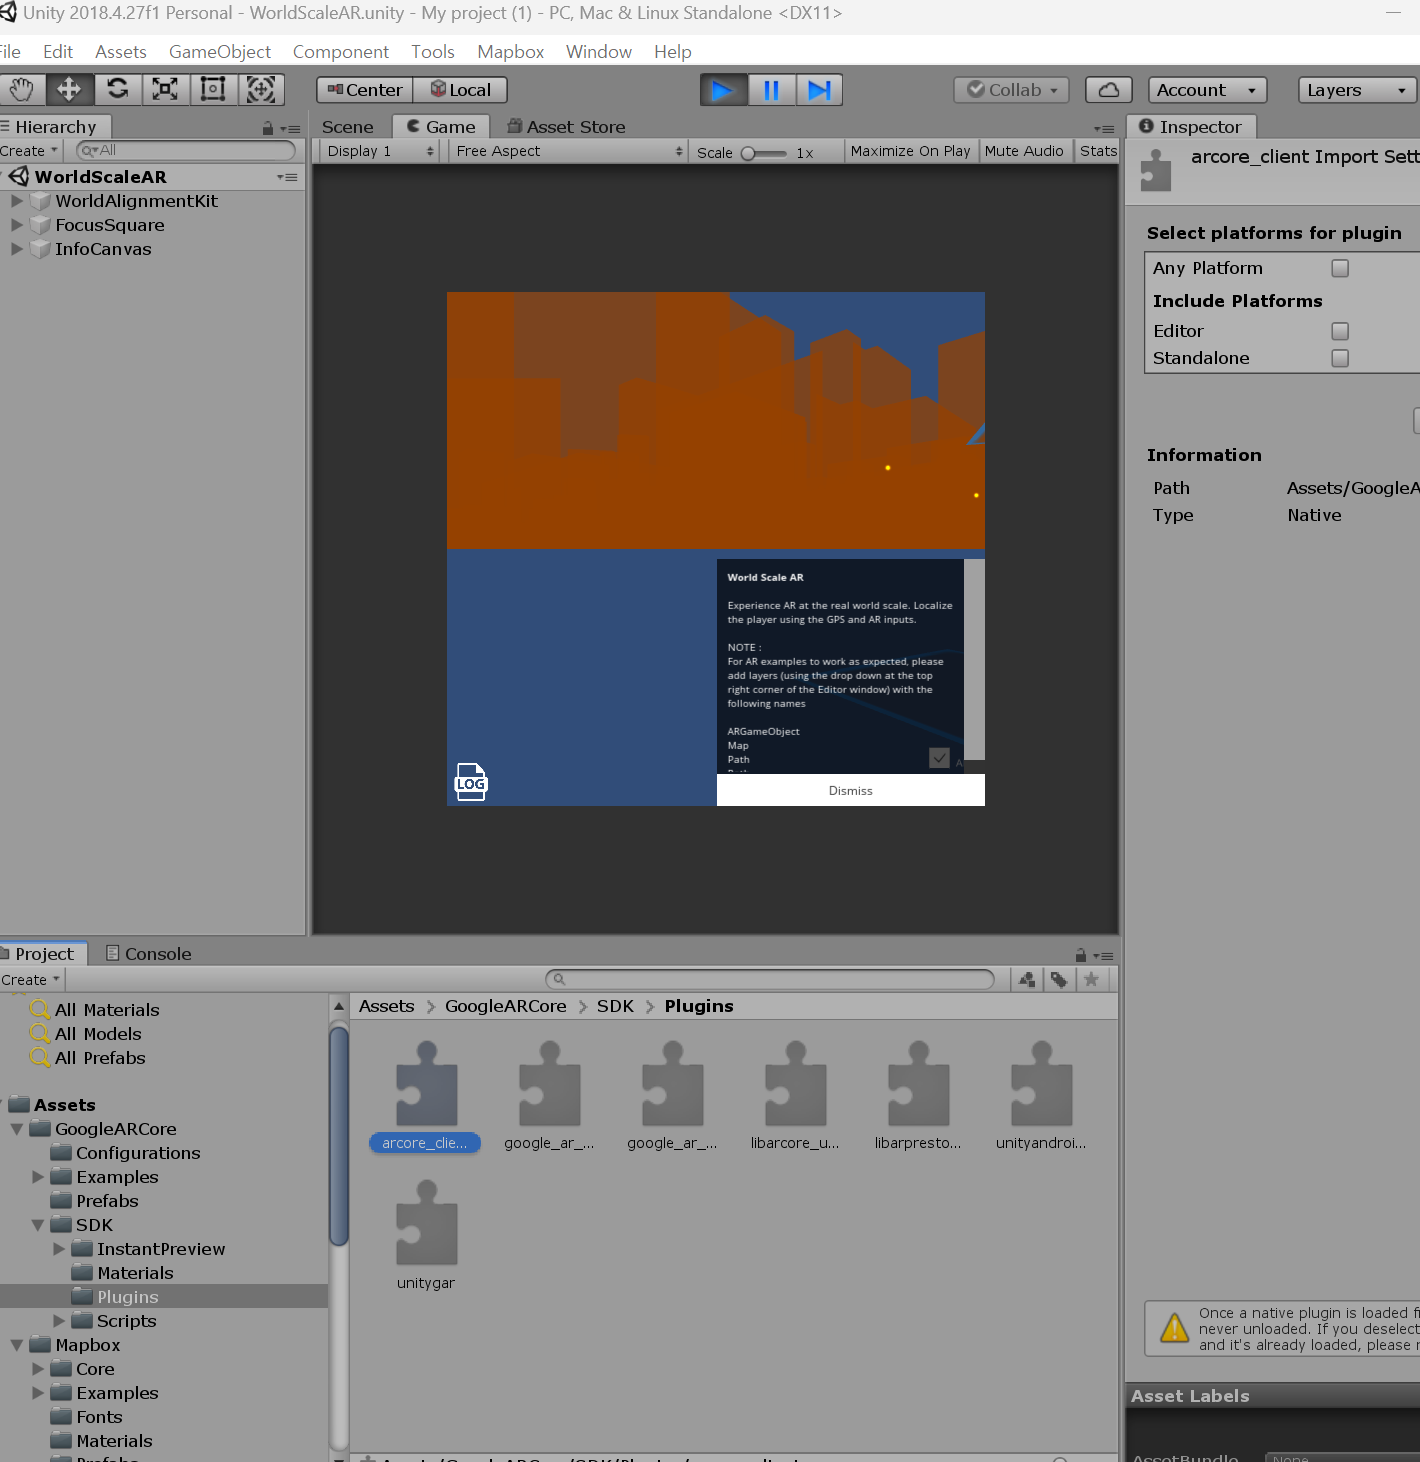The height and width of the screenshot is (1462, 1420).
Task: Select the Rect transform tool
Action: 213,90
